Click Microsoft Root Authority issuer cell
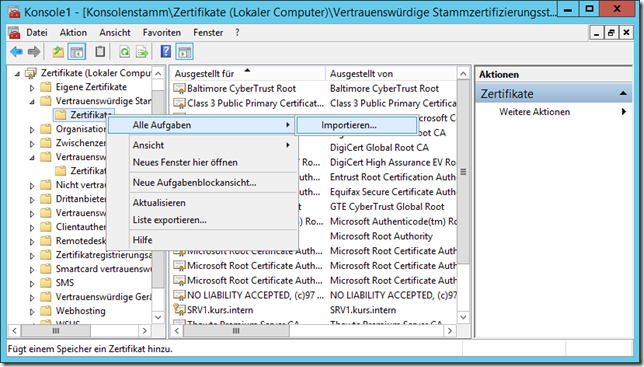The image size is (644, 367). (381, 236)
